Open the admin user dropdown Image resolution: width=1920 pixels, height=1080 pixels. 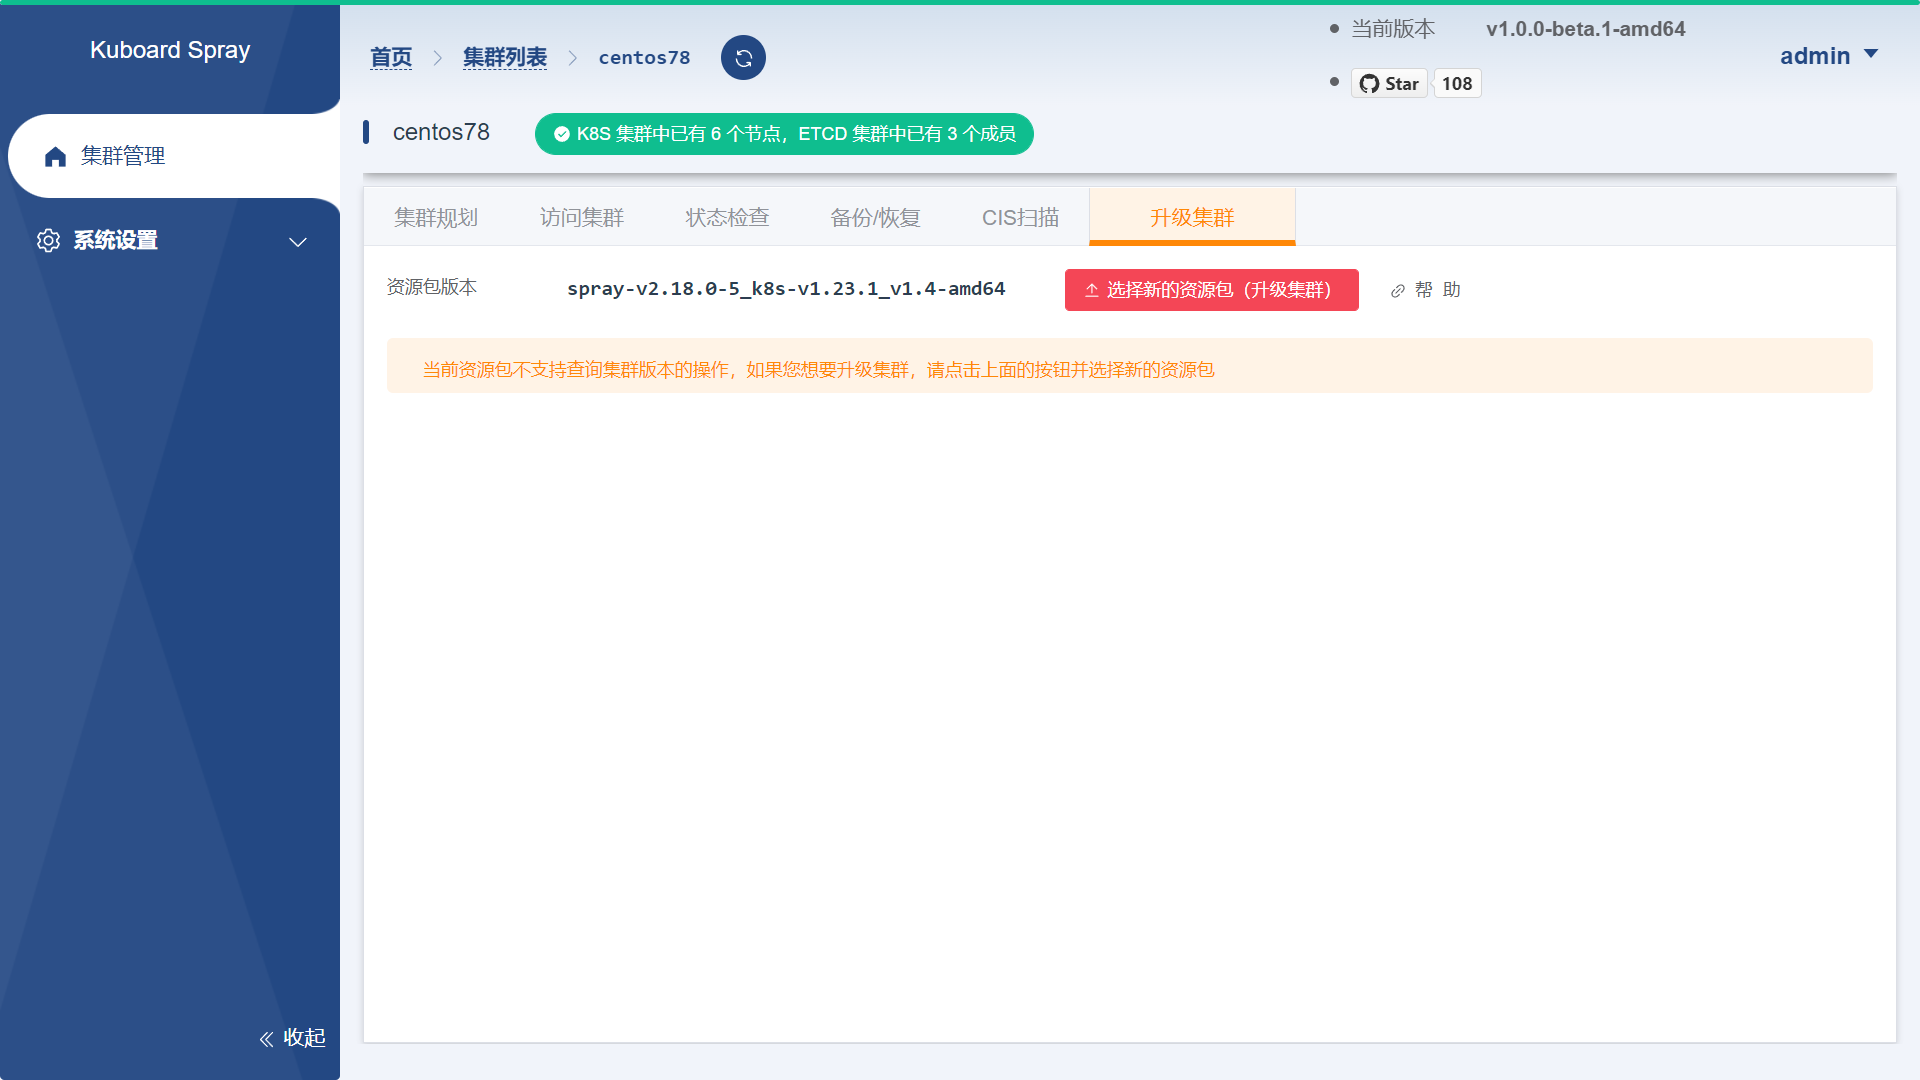[x=1829, y=56]
